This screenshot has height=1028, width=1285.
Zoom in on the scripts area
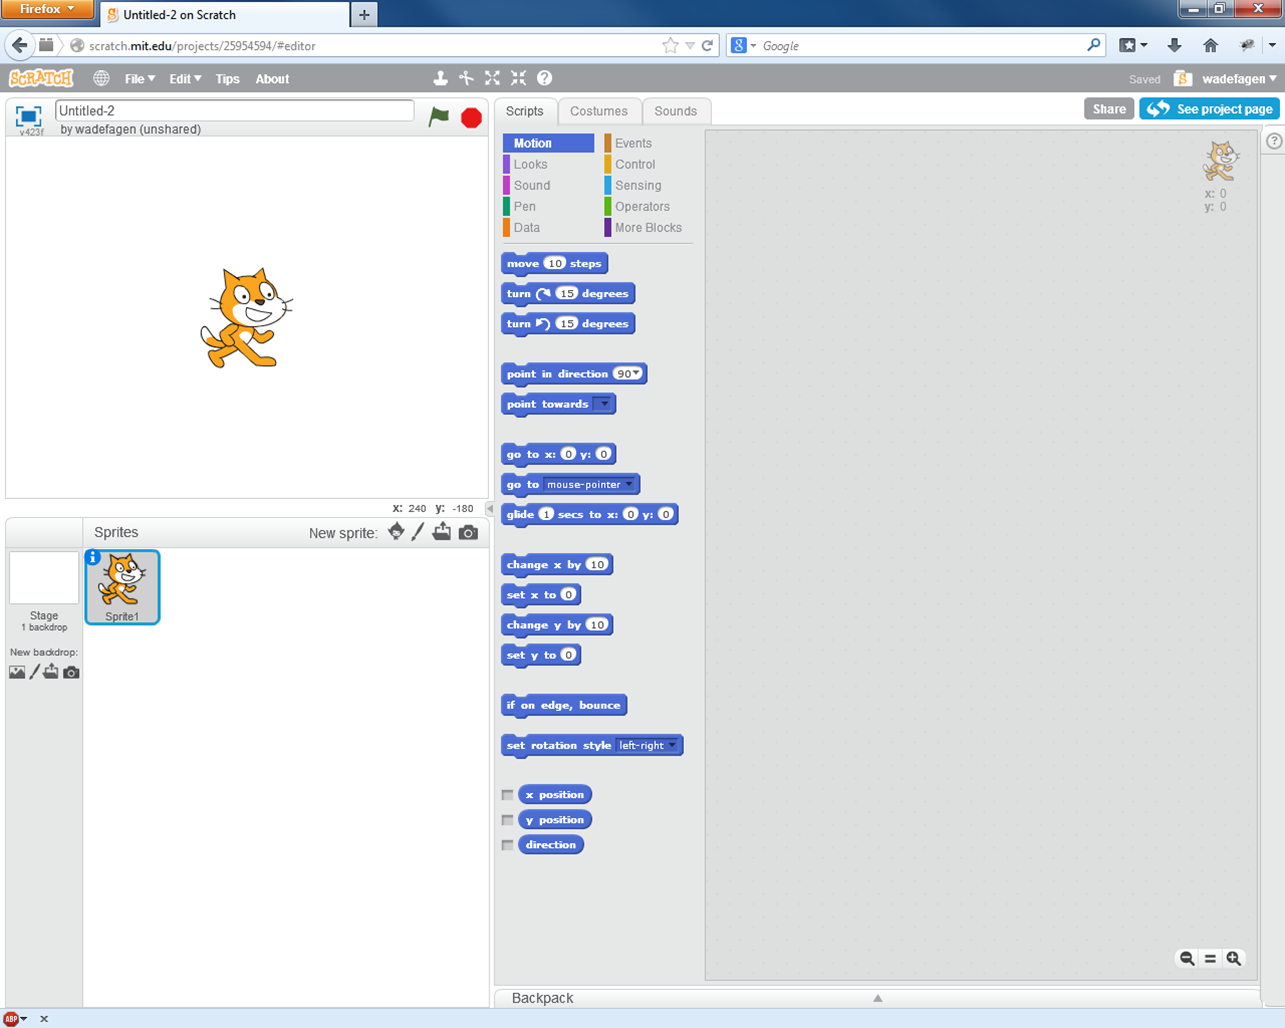pos(1234,958)
